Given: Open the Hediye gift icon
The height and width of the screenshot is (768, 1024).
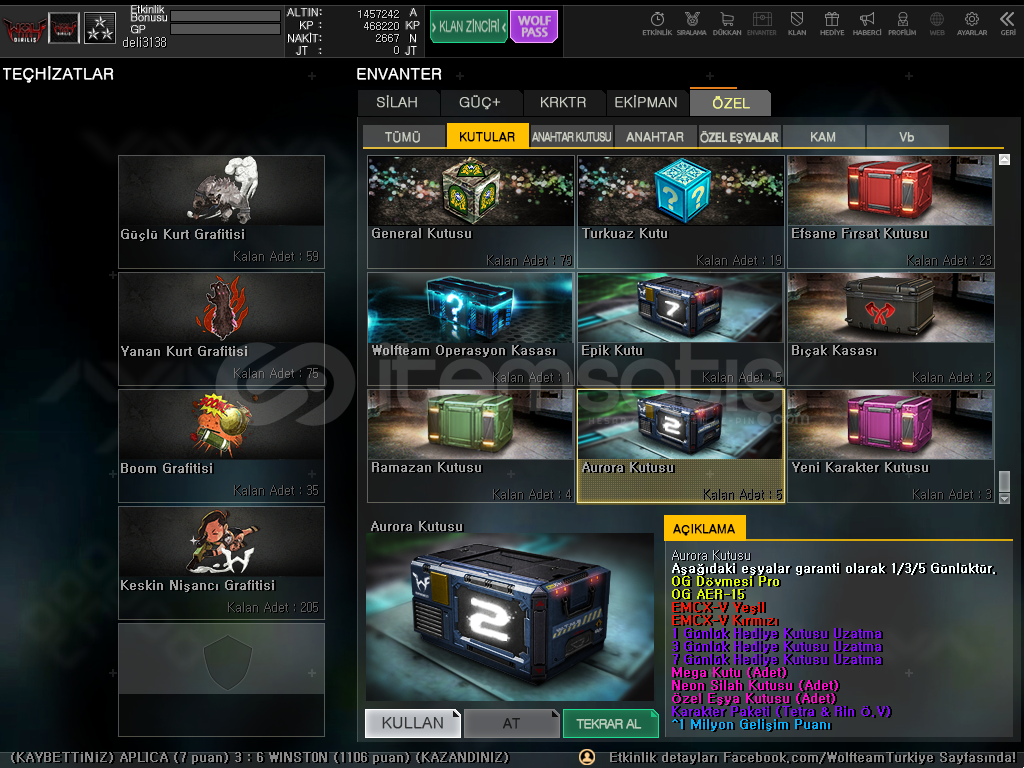Looking at the screenshot, I should click(x=832, y=24).
